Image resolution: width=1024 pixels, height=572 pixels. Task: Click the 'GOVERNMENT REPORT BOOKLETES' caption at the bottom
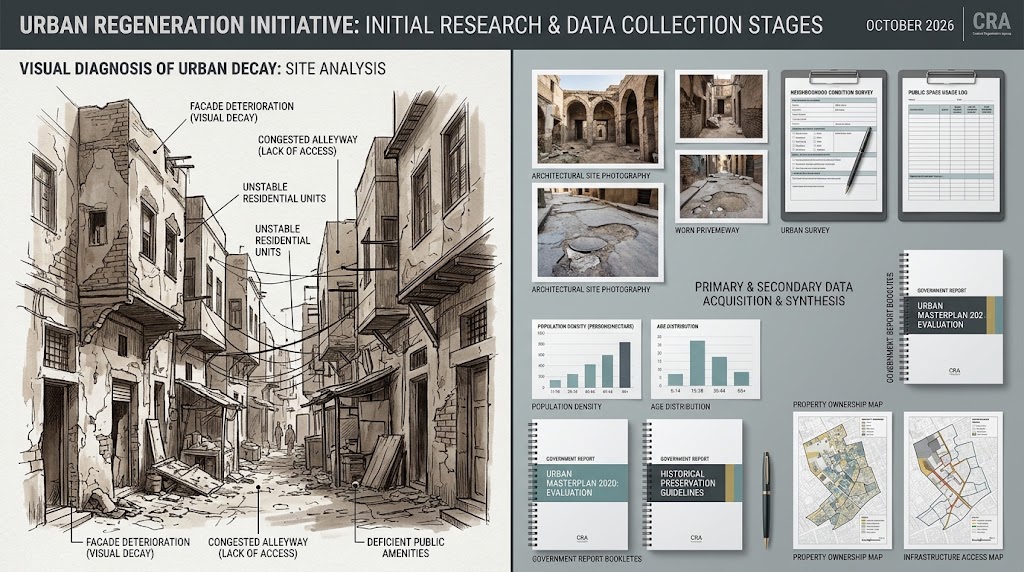point(586,559)
